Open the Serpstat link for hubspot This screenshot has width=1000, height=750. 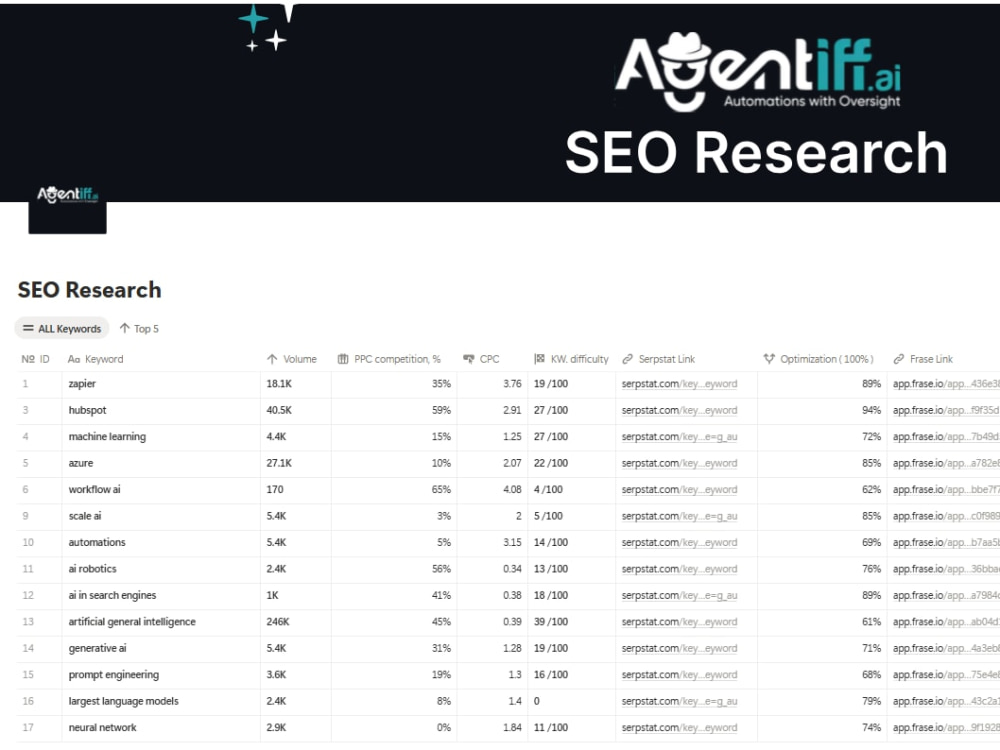pyautogui.click(x=679, y=410)
